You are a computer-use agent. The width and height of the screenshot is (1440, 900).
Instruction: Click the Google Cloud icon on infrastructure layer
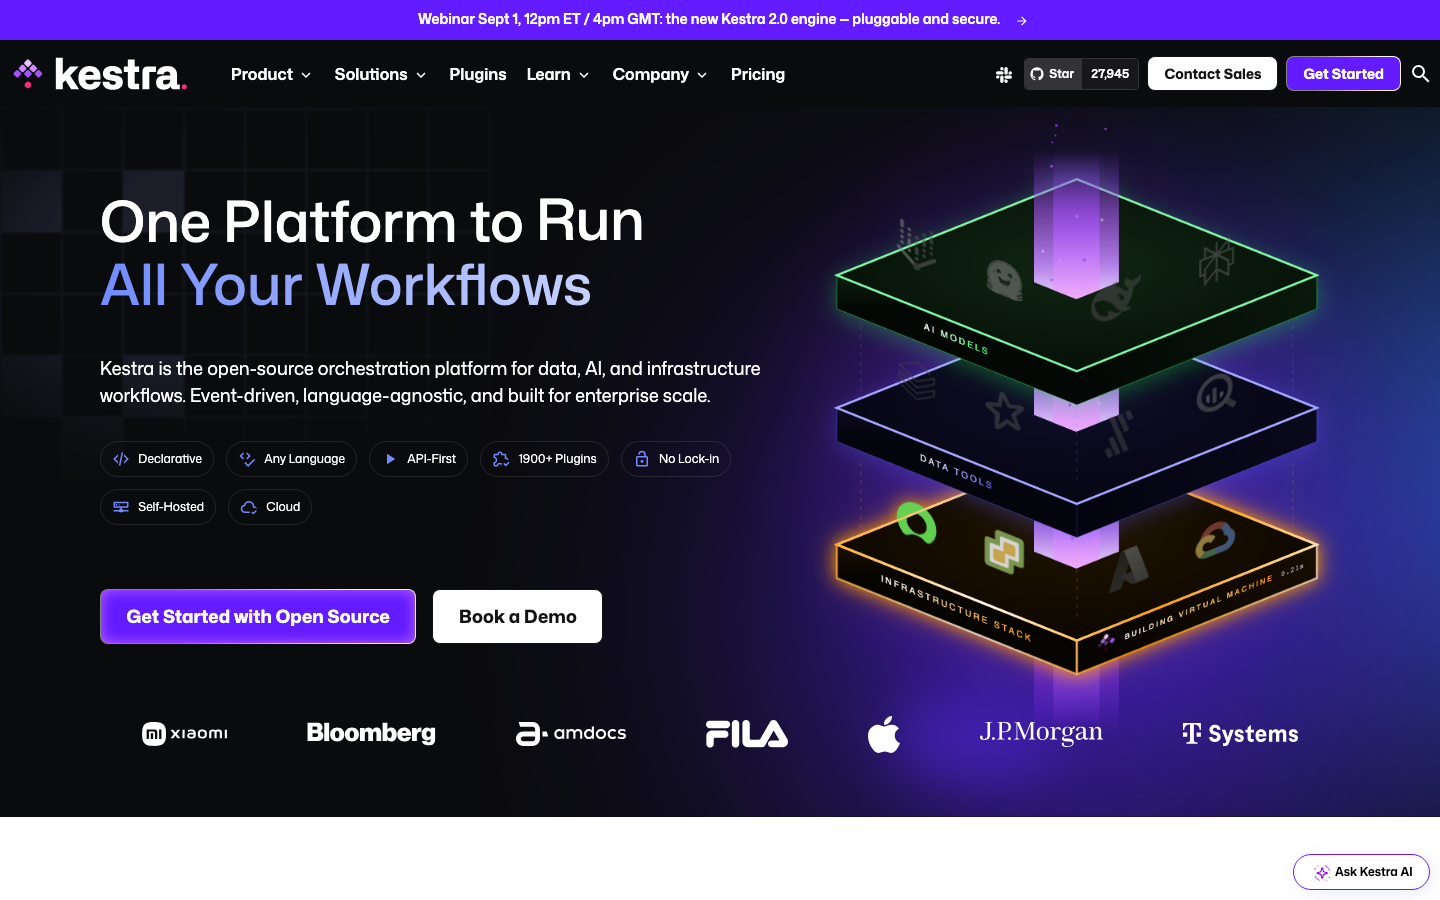tap(1215, 541)
